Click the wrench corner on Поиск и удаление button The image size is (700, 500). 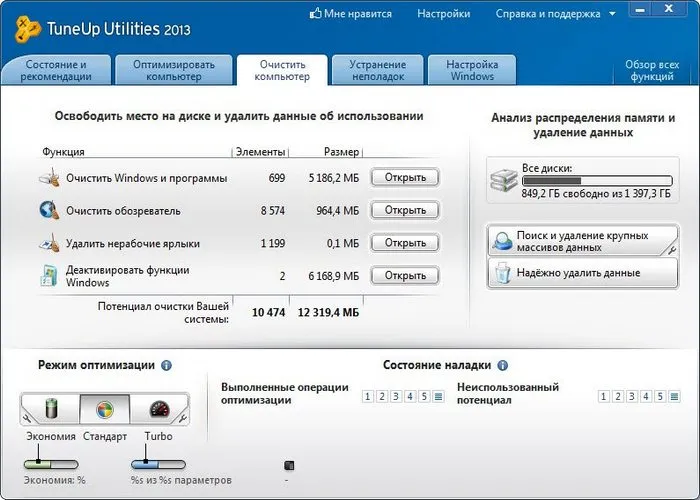pyautogui.click(x=671, y=250)
